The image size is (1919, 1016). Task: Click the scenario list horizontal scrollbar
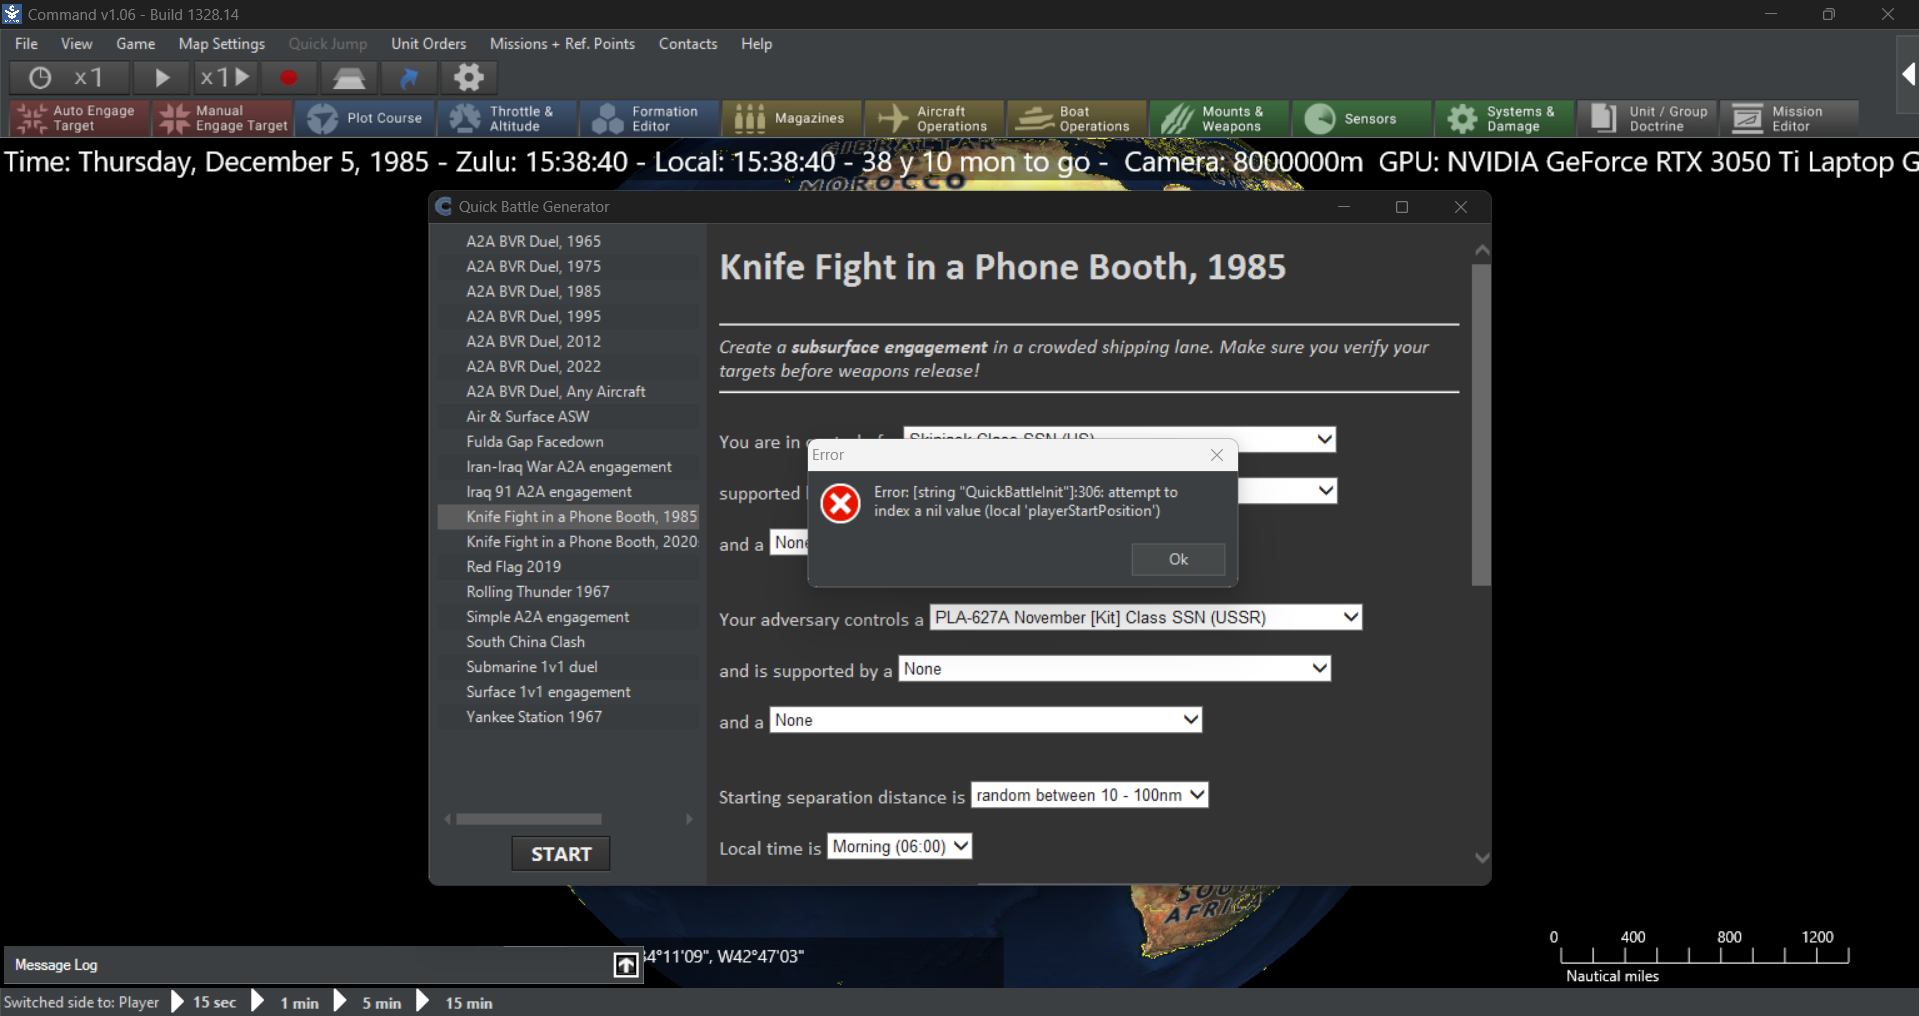pos(529,819)
